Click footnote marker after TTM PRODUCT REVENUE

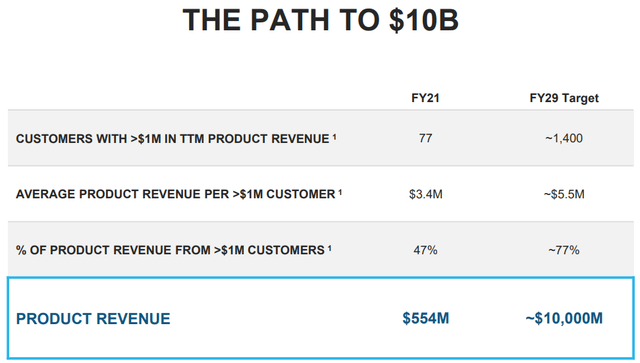pos(334,137)
